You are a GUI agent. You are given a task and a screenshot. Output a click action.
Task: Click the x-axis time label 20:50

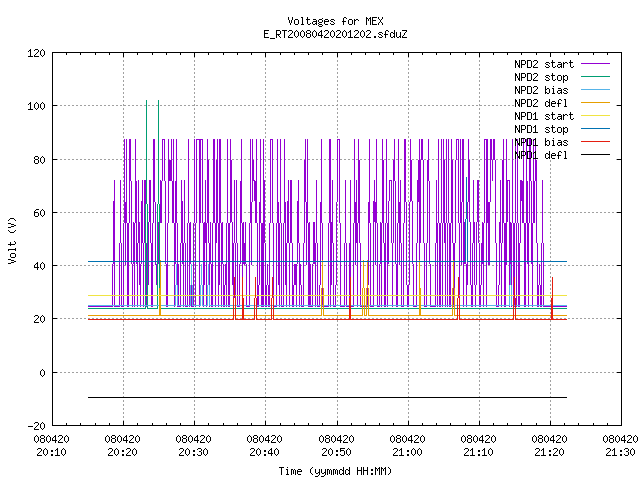(336, 452)
